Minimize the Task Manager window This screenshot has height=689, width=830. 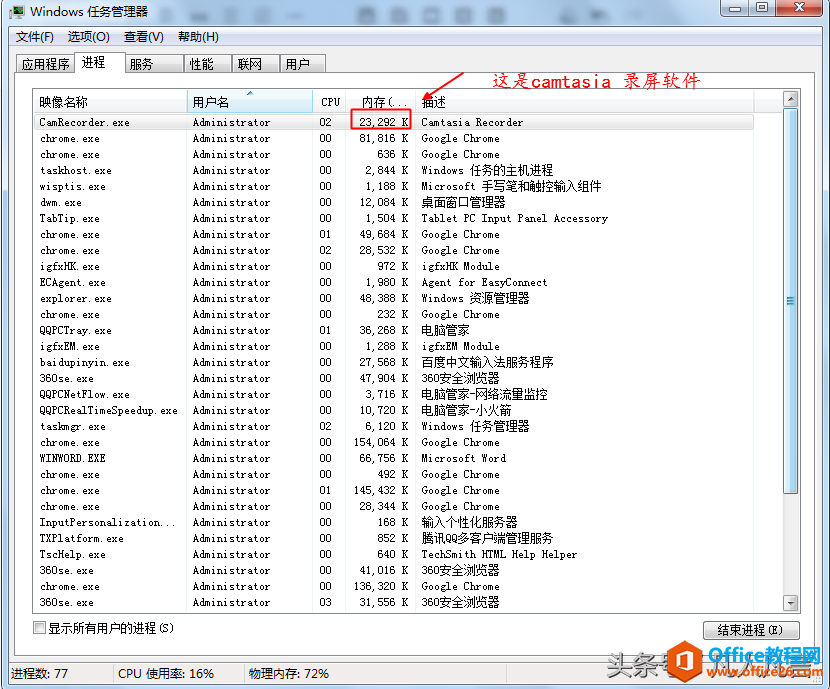tap(735, 8)
